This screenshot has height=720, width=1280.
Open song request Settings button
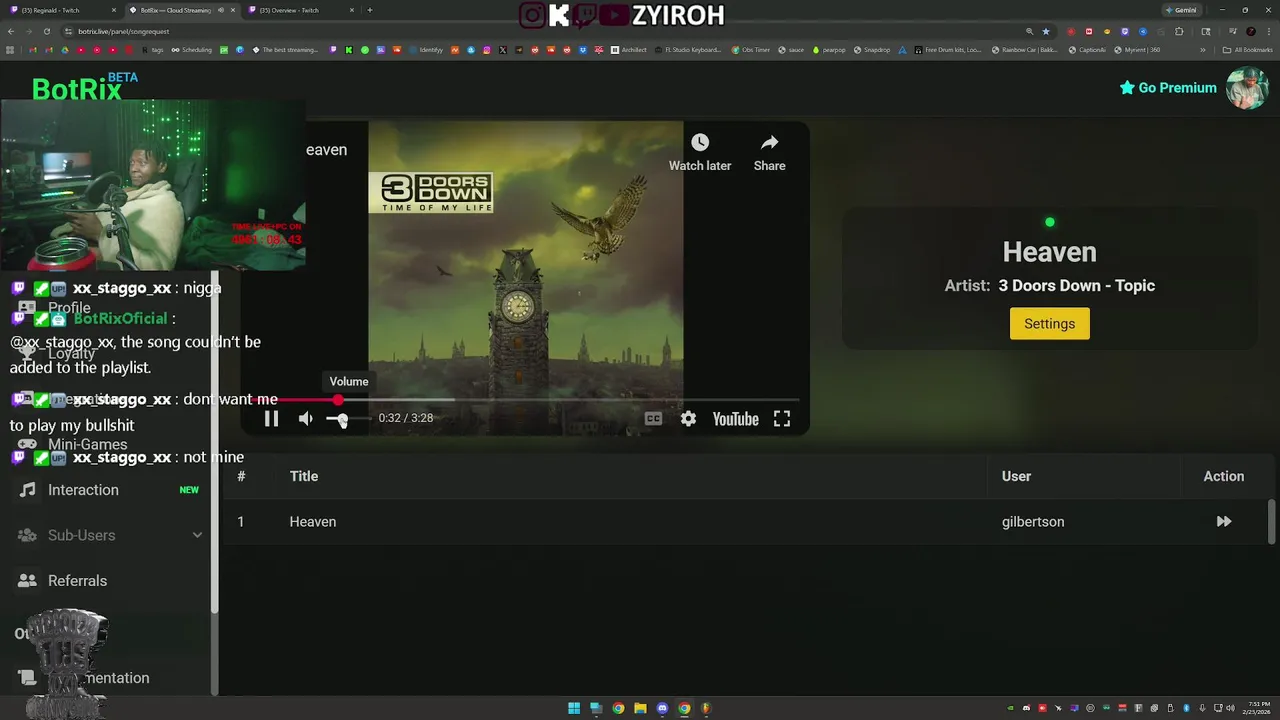[x=1049, y=324]
